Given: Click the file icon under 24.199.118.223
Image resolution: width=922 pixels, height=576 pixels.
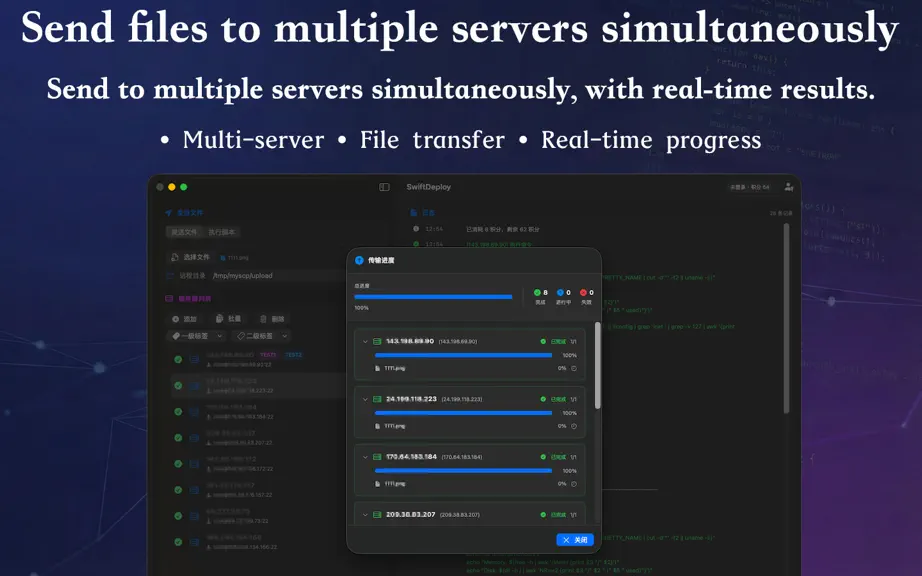Looking at the screenshot, I should 378,426.
